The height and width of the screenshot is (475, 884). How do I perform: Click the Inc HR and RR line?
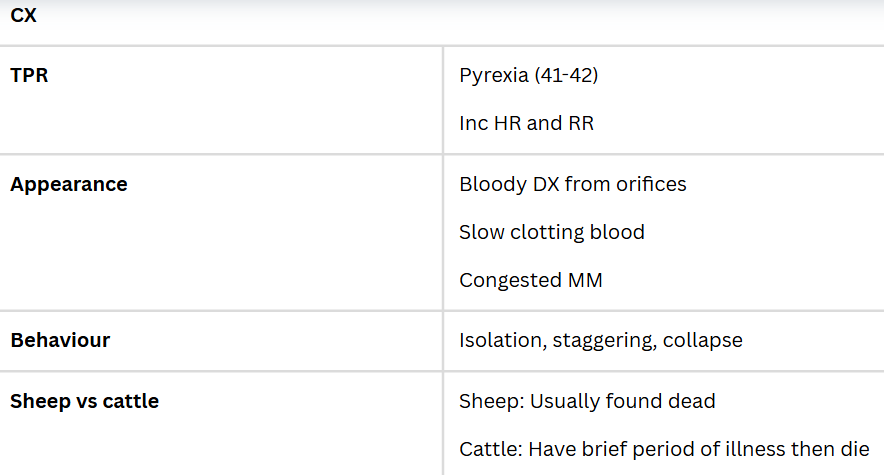(x=526, y=124)
